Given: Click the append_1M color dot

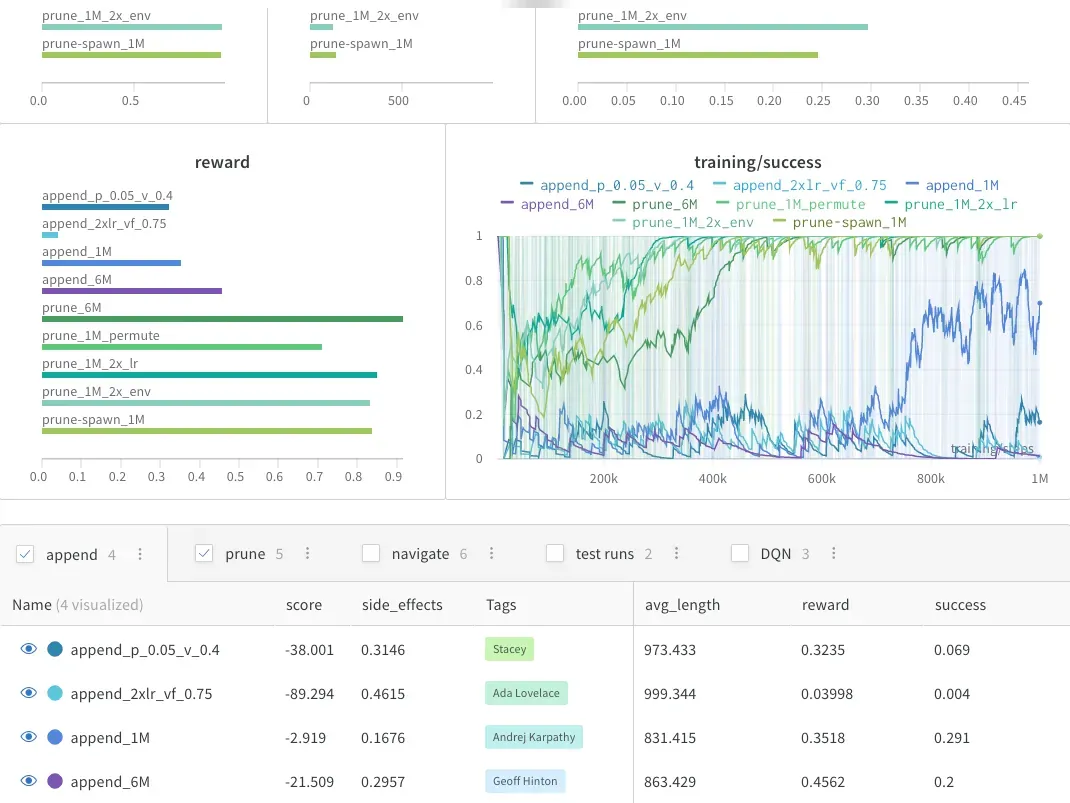Looking at the screenshot, I should 55,737.
